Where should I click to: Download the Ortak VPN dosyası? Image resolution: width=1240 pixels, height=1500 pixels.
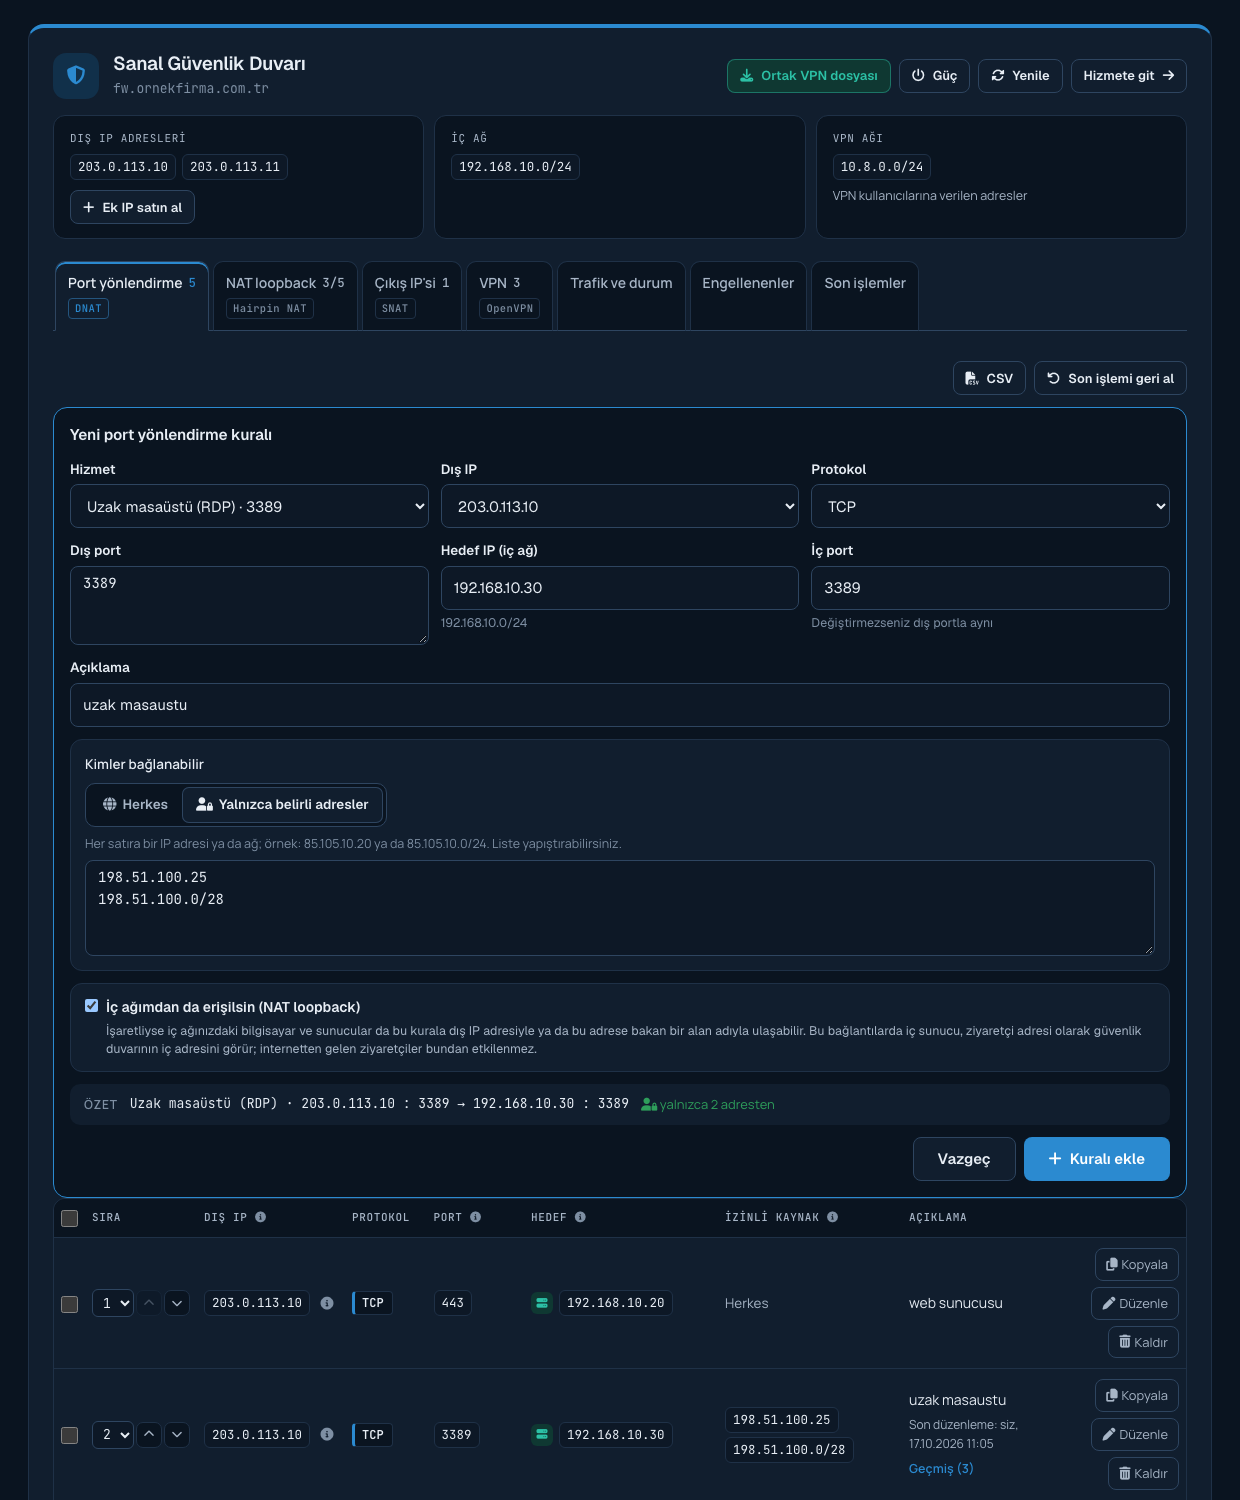click(808, 76)
